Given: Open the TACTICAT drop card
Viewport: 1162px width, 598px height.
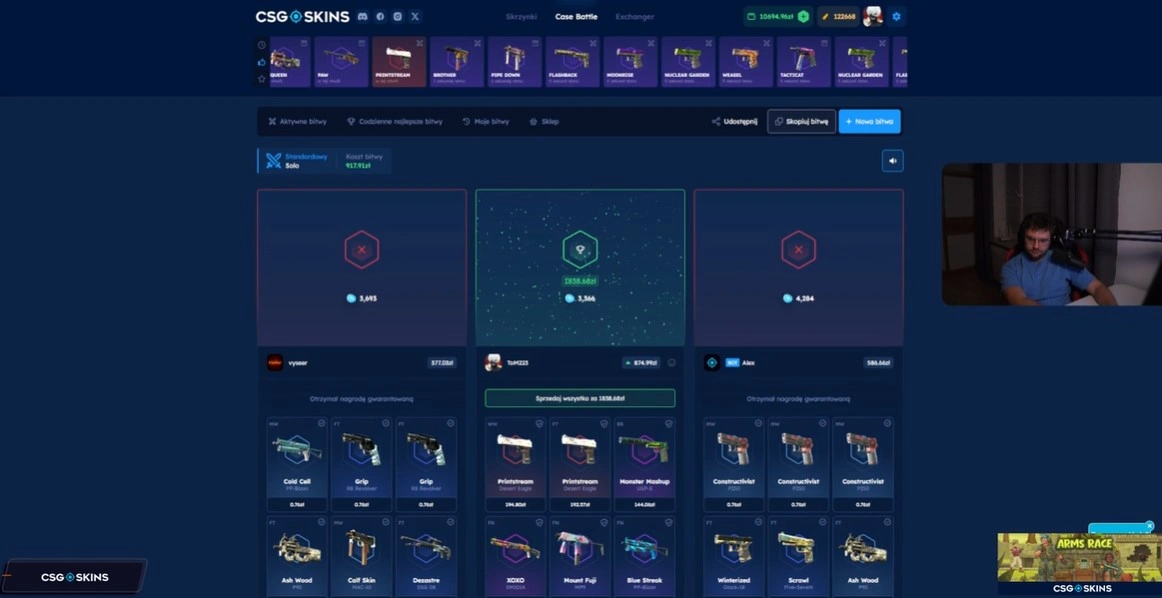Looking at the screenshot, I should coord(803,62).
